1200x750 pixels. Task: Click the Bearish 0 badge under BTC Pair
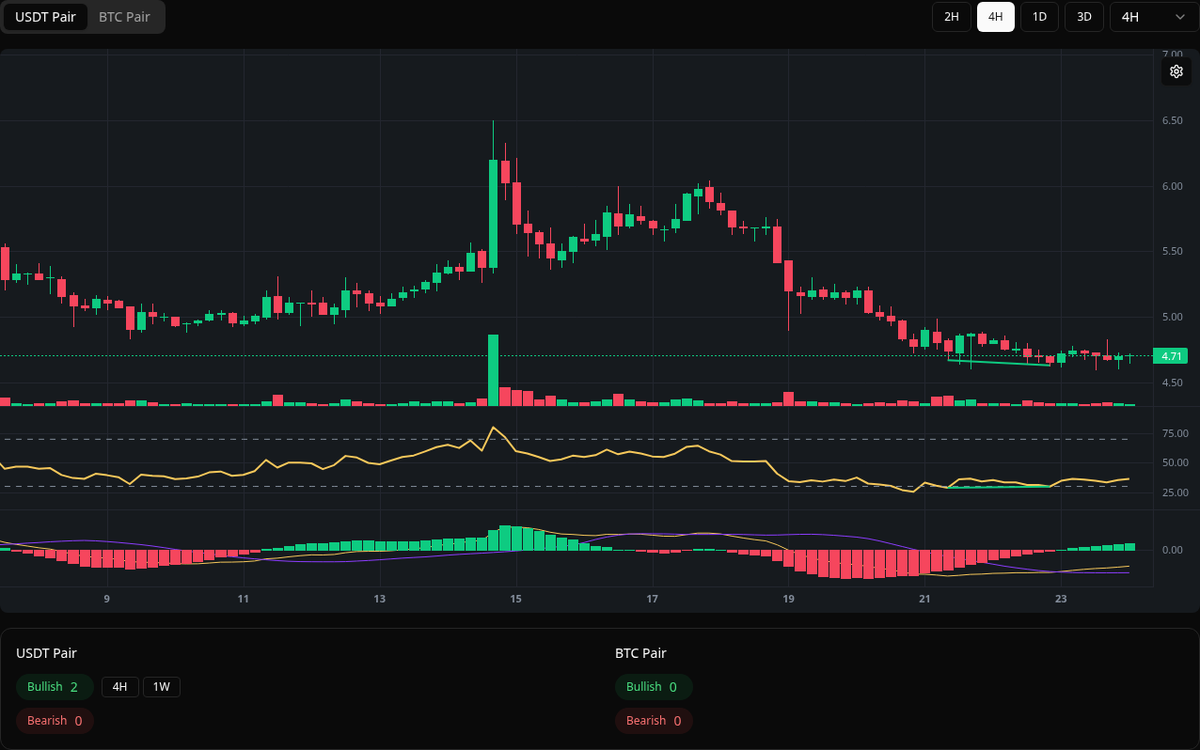point(654,720)
